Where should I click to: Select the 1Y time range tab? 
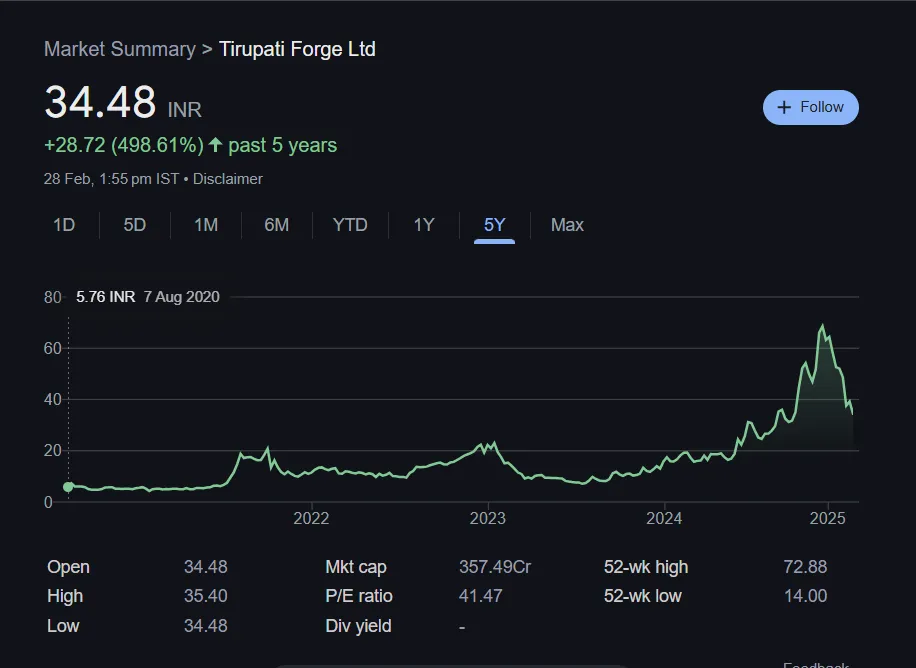(424, 225)
